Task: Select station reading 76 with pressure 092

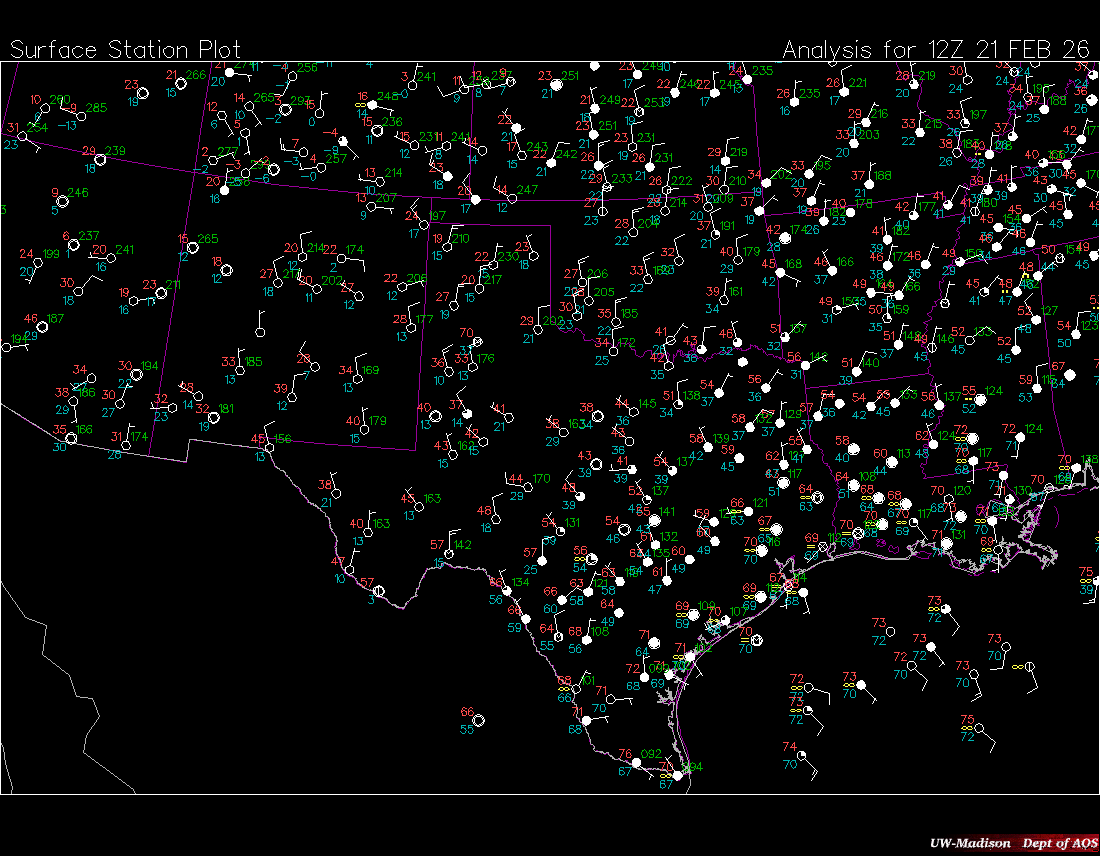Action: click(636, 763)
